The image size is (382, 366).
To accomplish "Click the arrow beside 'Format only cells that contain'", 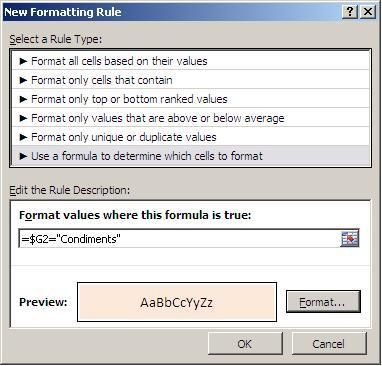I will point(23,80).
